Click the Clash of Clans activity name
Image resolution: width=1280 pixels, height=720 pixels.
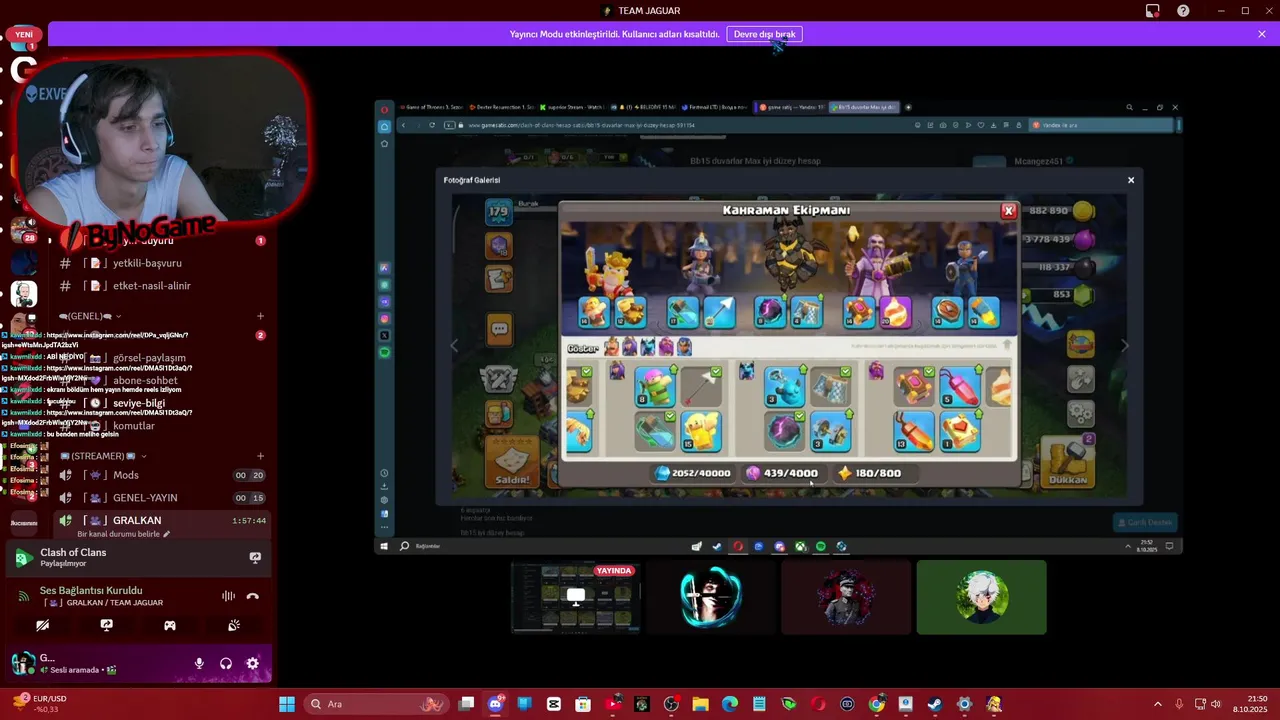(73, 552)
